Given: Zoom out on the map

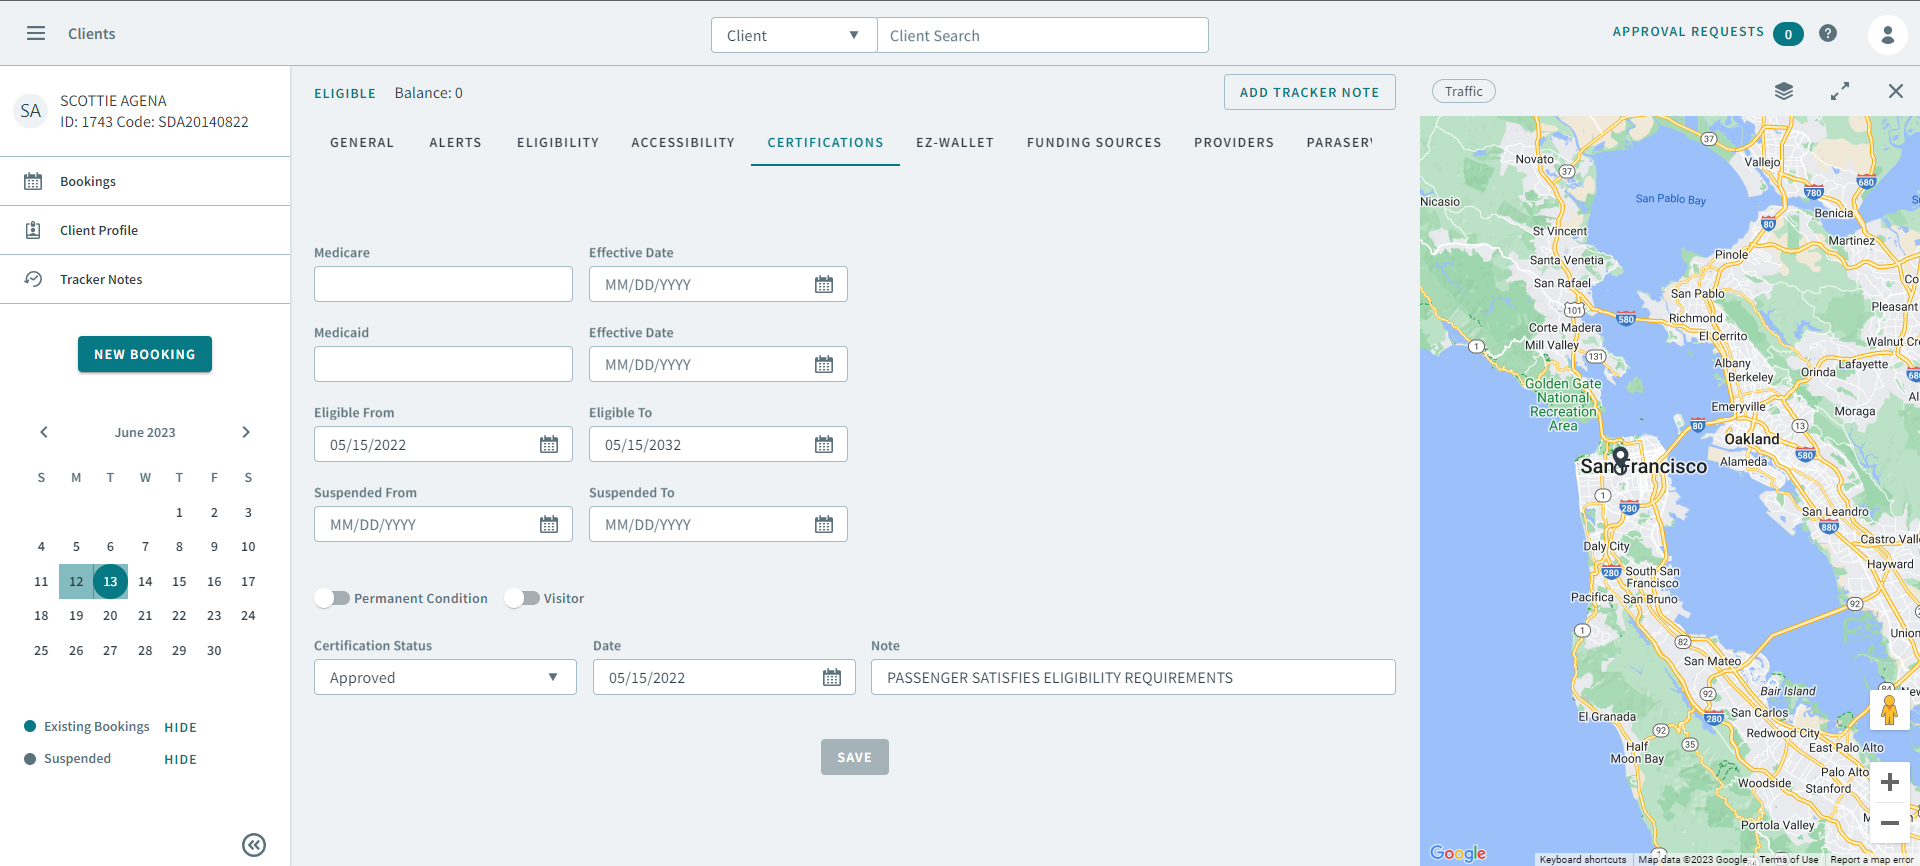Looking at the screenshot, I should click(1889, 823).
